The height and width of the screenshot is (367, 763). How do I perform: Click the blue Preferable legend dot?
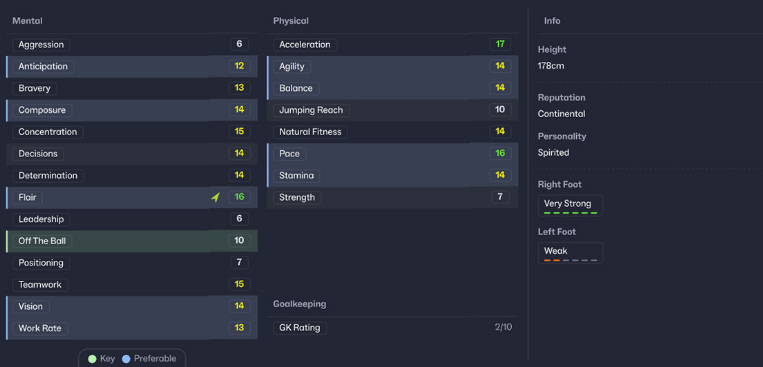(126, 359)
